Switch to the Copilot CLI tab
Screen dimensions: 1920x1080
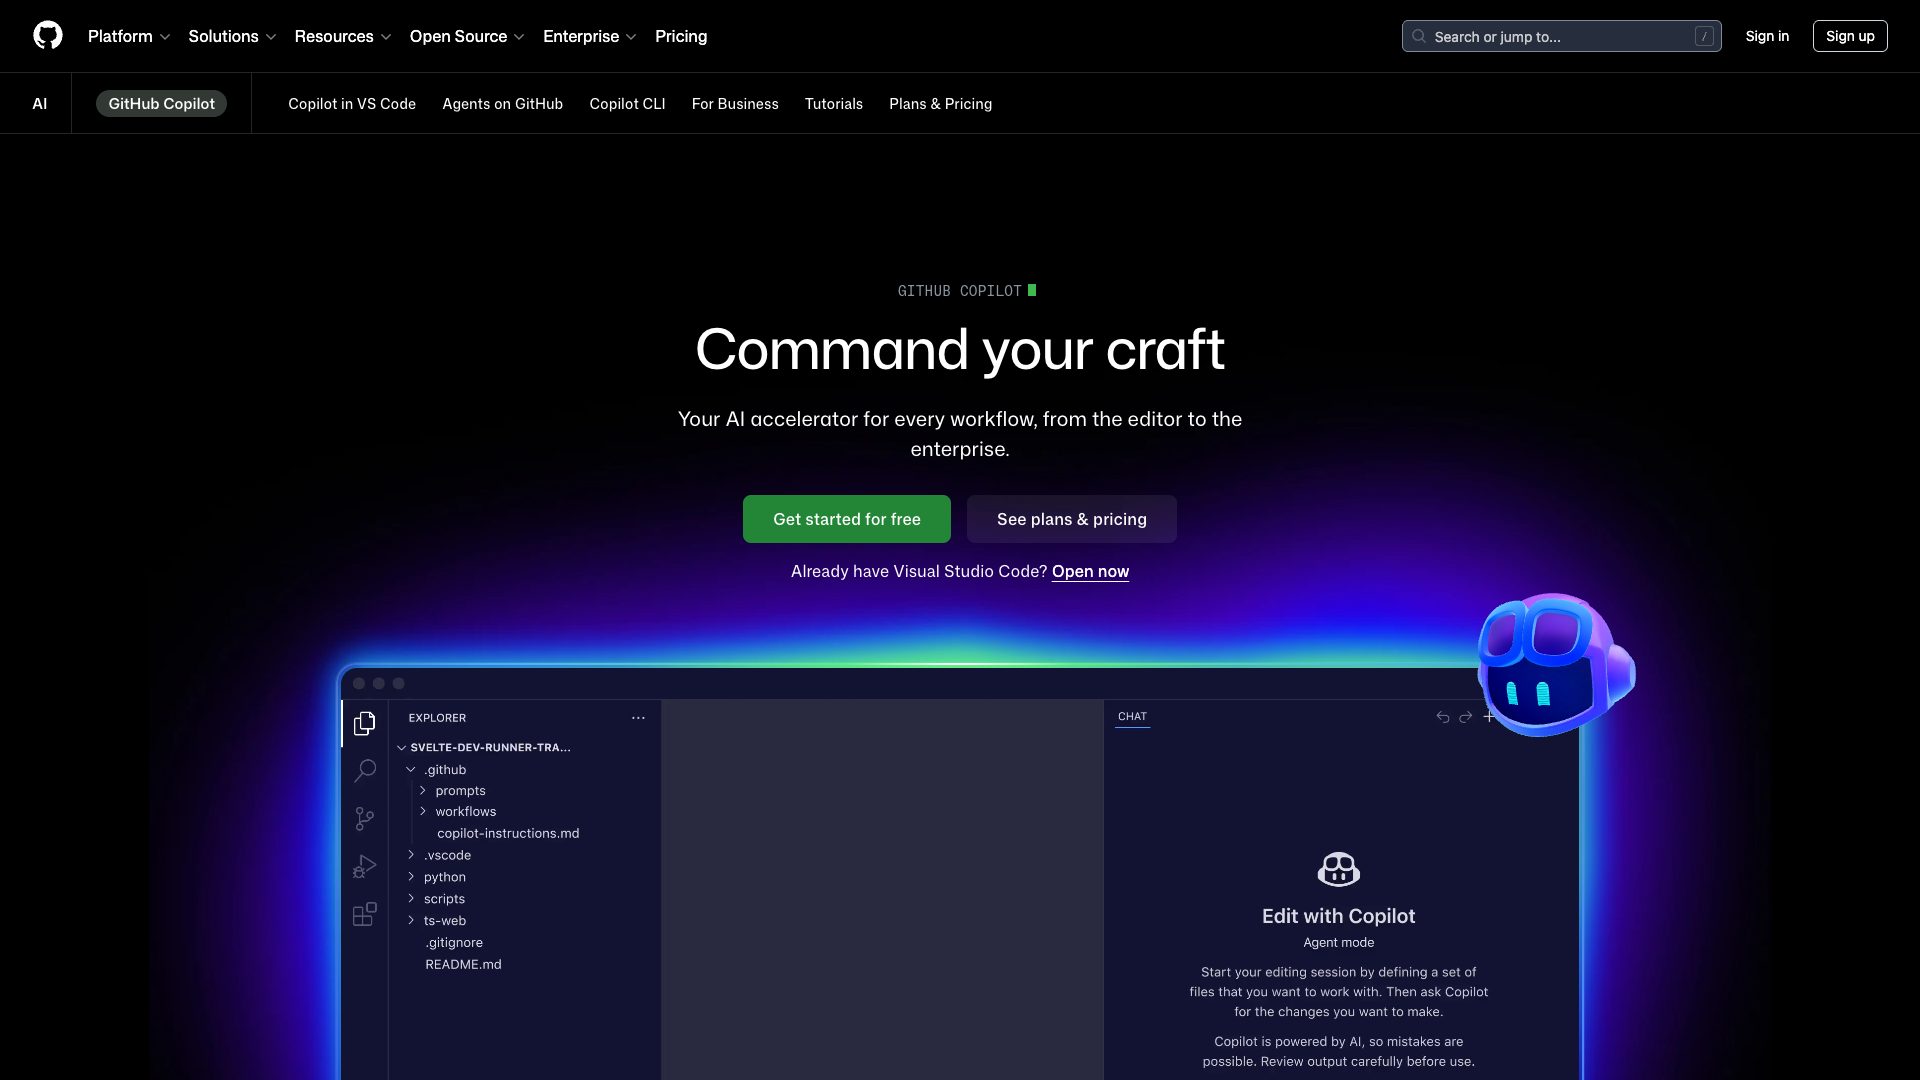[x=626, y=104]
